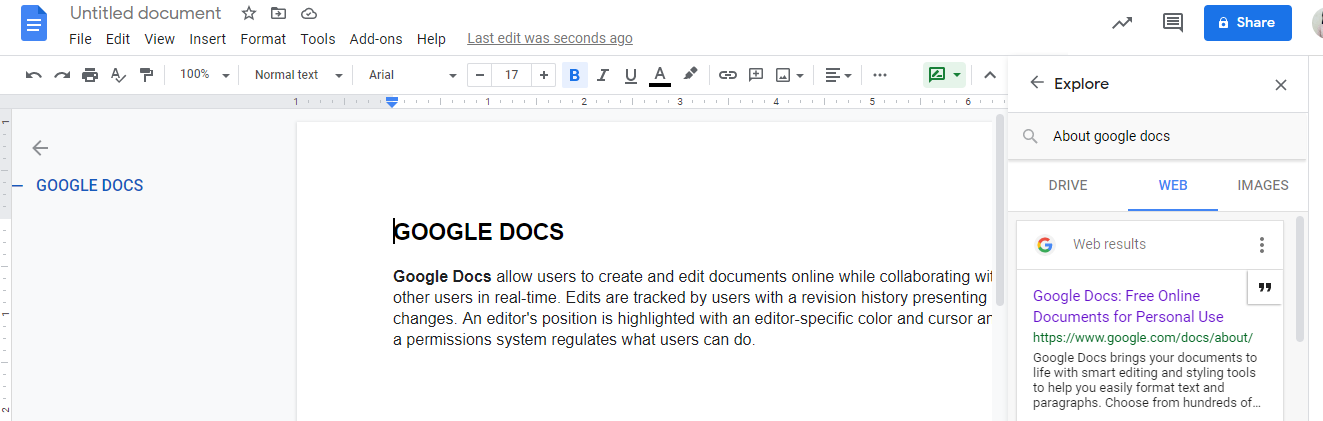This screenshot has width=1323, height=421.
Task: Open the activity dashboard trend icon
Action: click(x=1122, y=22)
